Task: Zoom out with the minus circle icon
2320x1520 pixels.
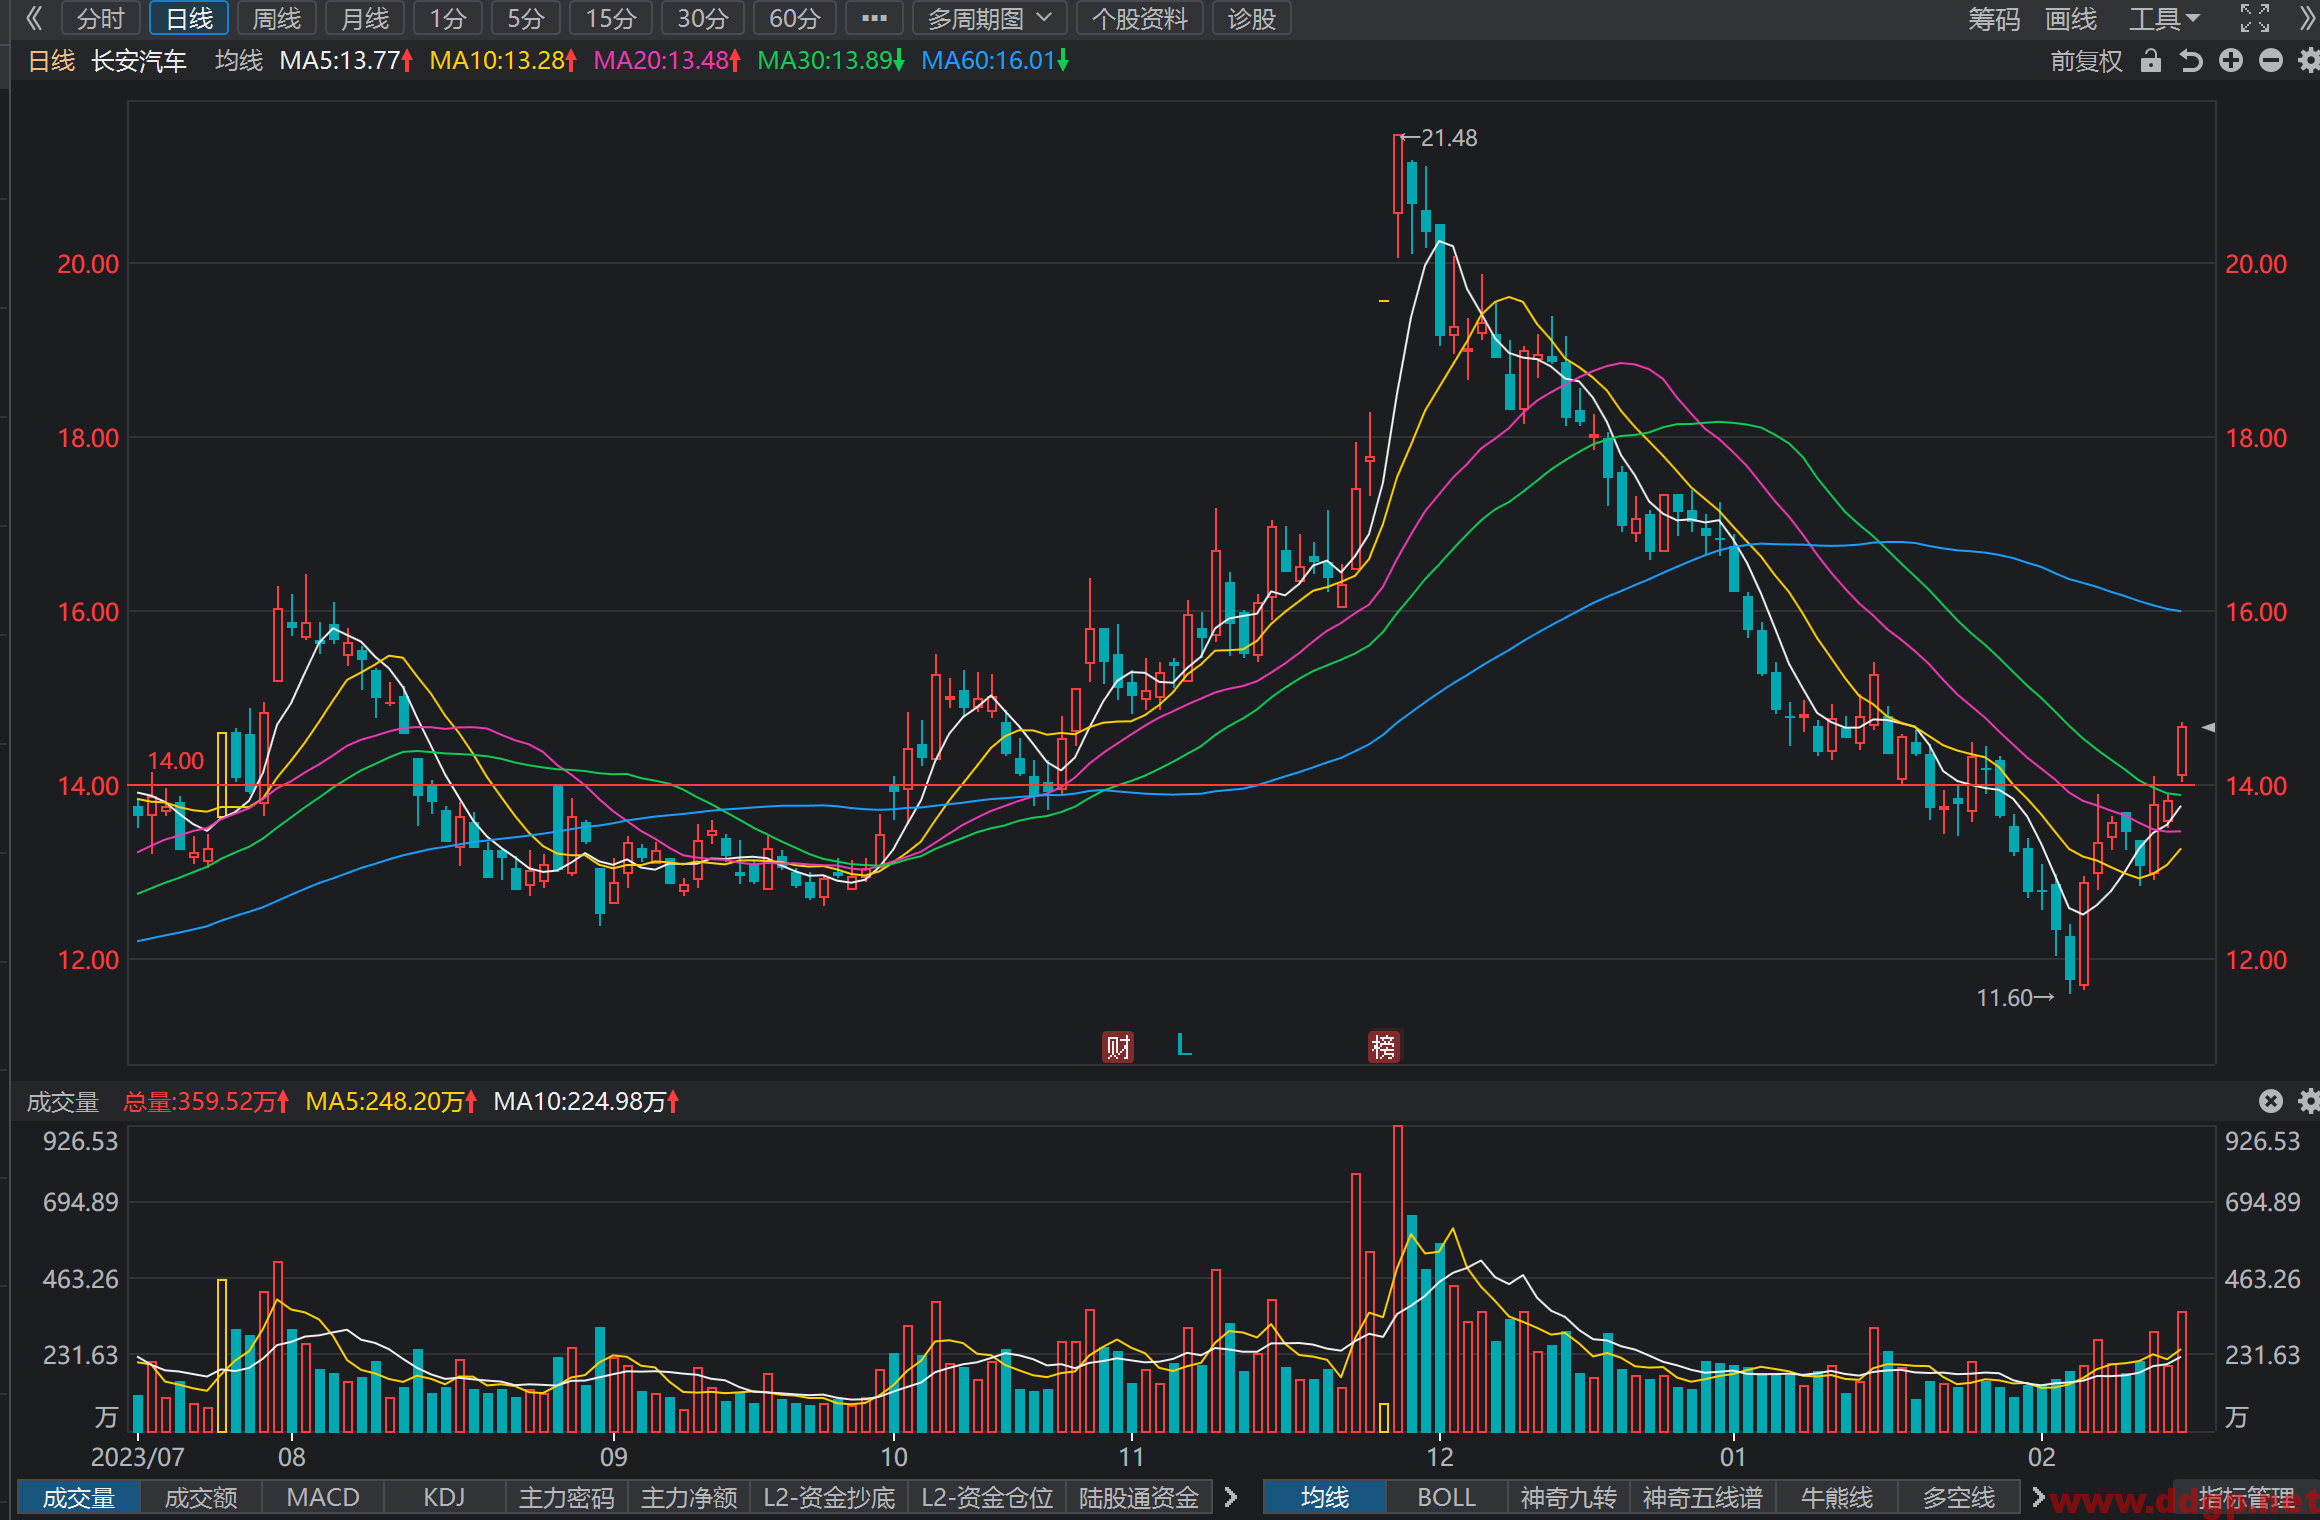Action: [2271, 61]
